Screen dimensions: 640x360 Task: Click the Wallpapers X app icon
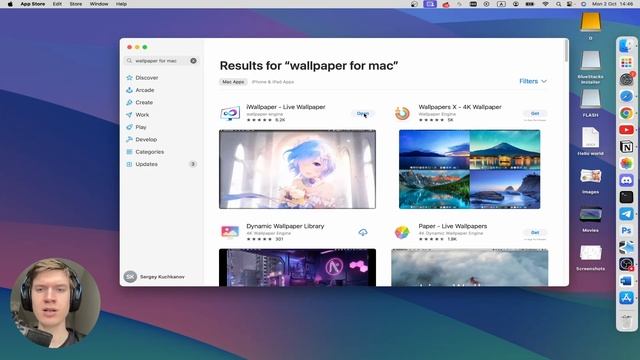402,113
